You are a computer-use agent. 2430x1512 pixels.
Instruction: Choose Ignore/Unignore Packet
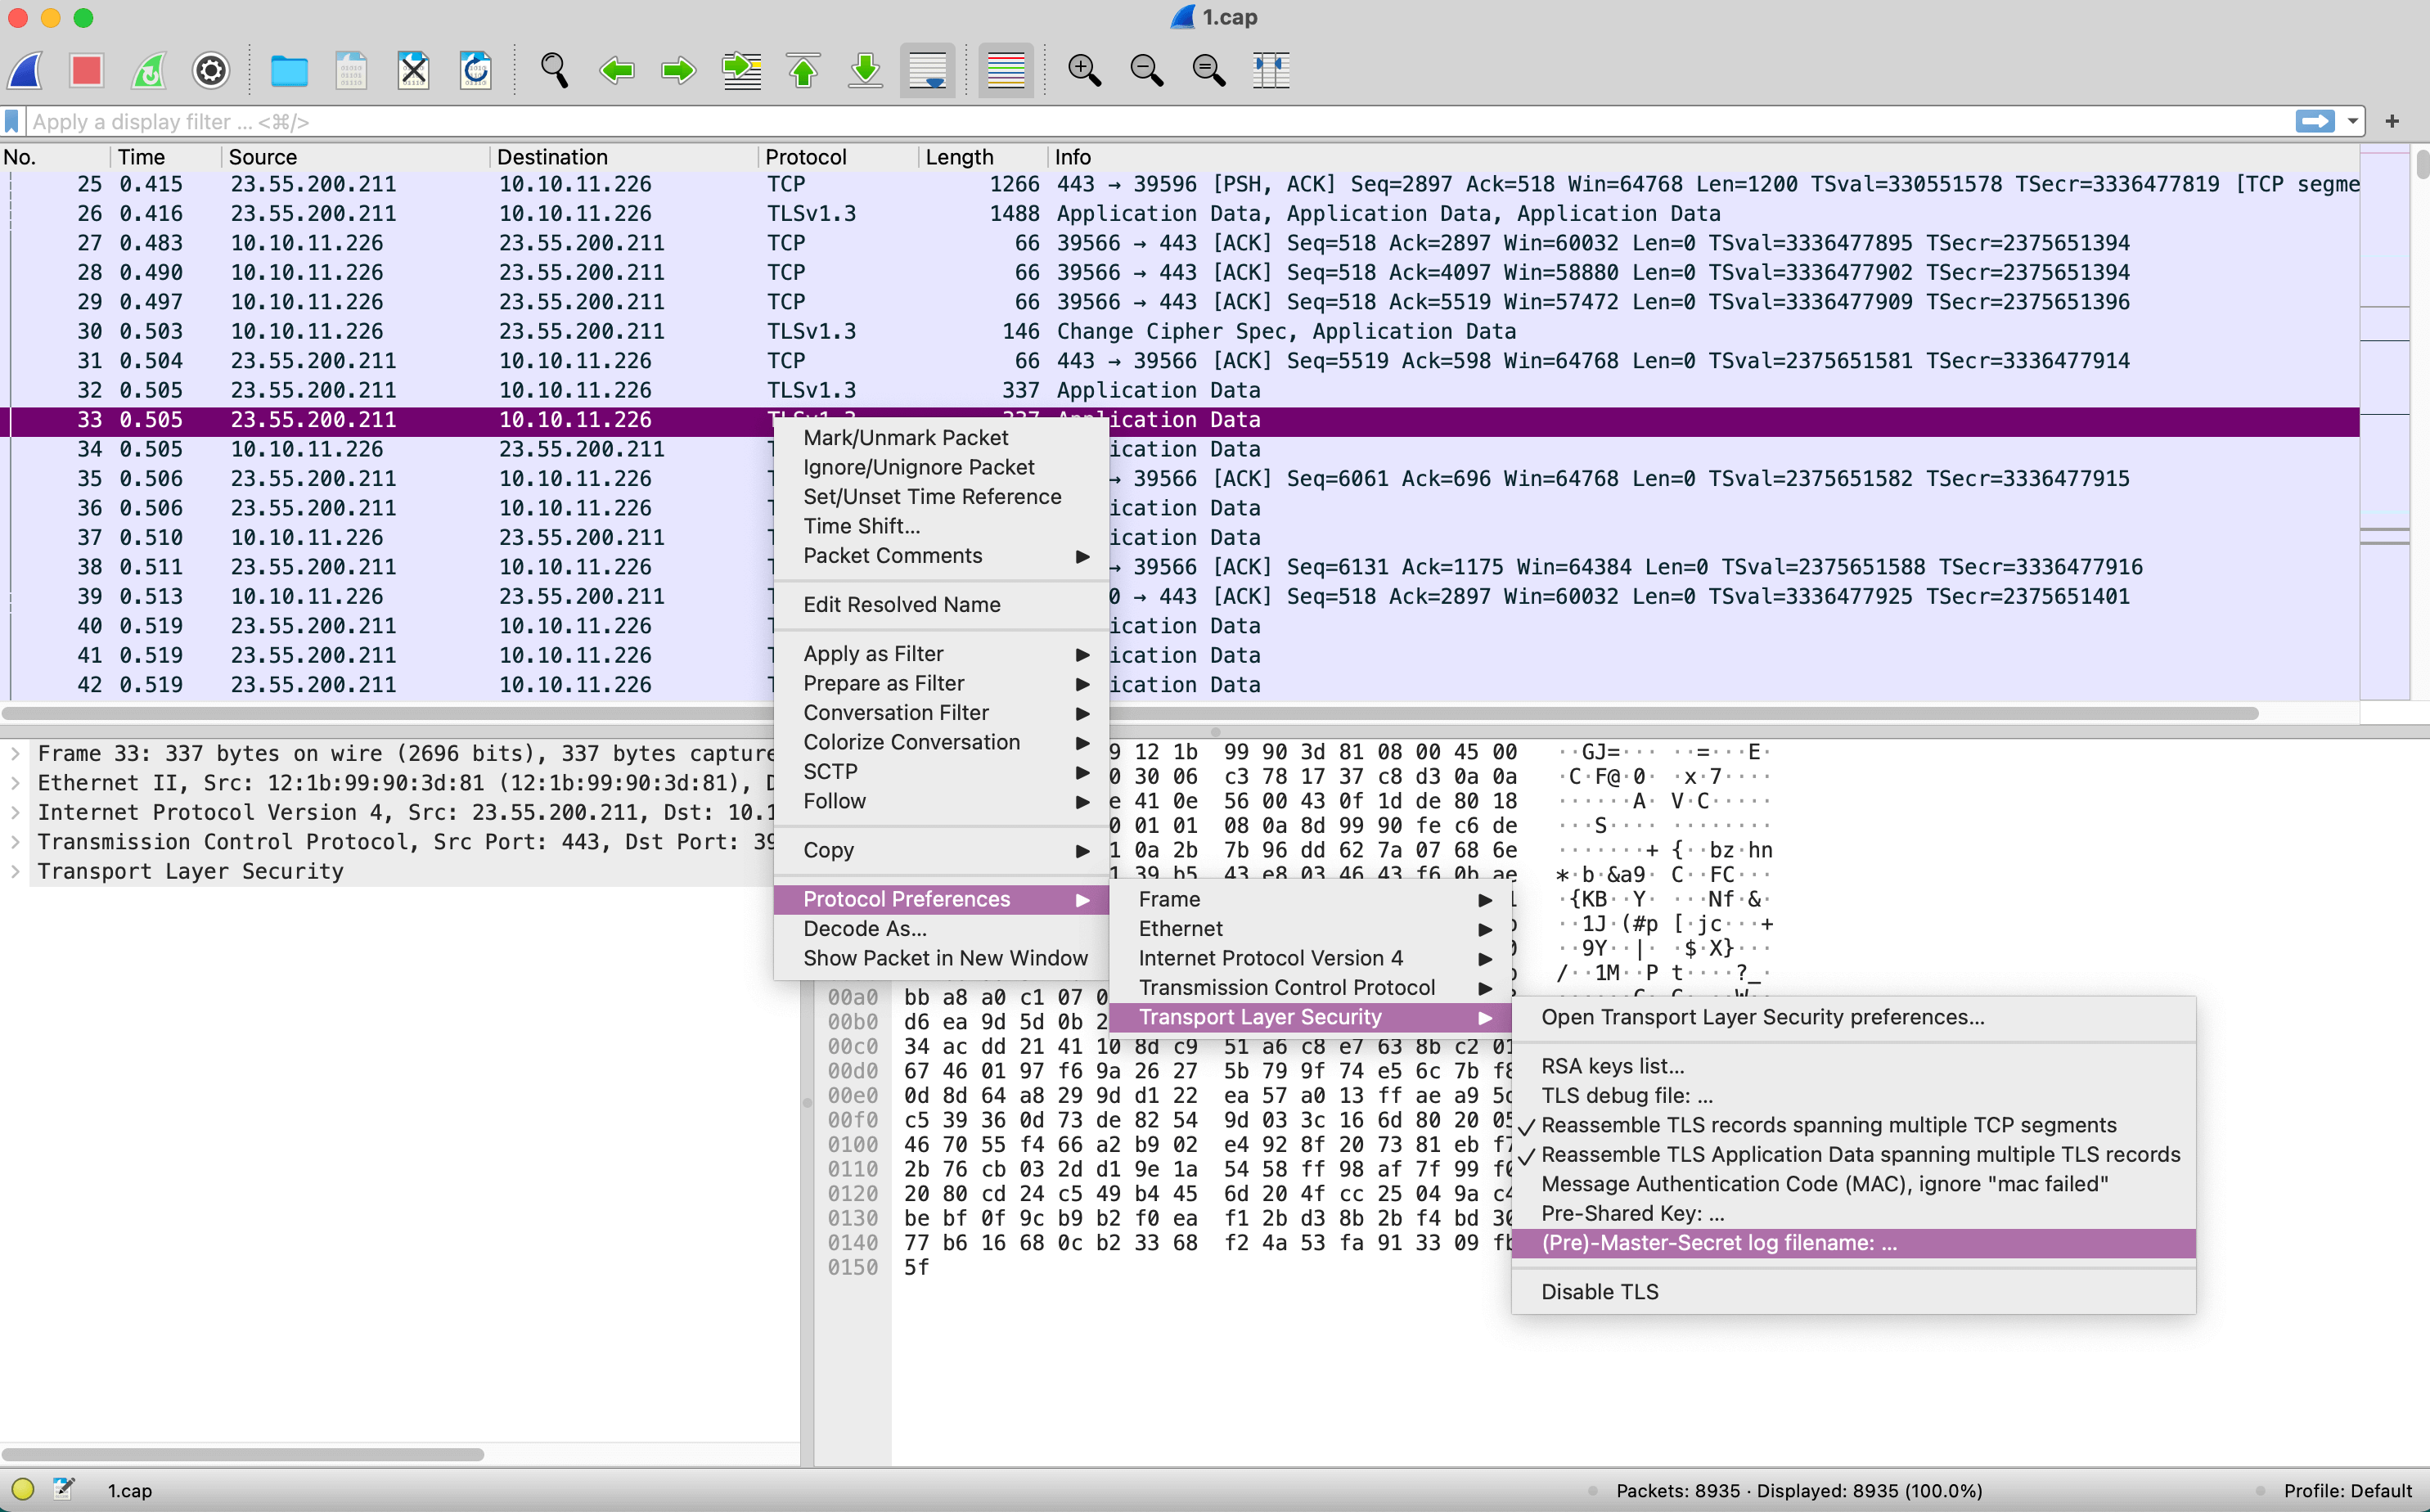941,468
